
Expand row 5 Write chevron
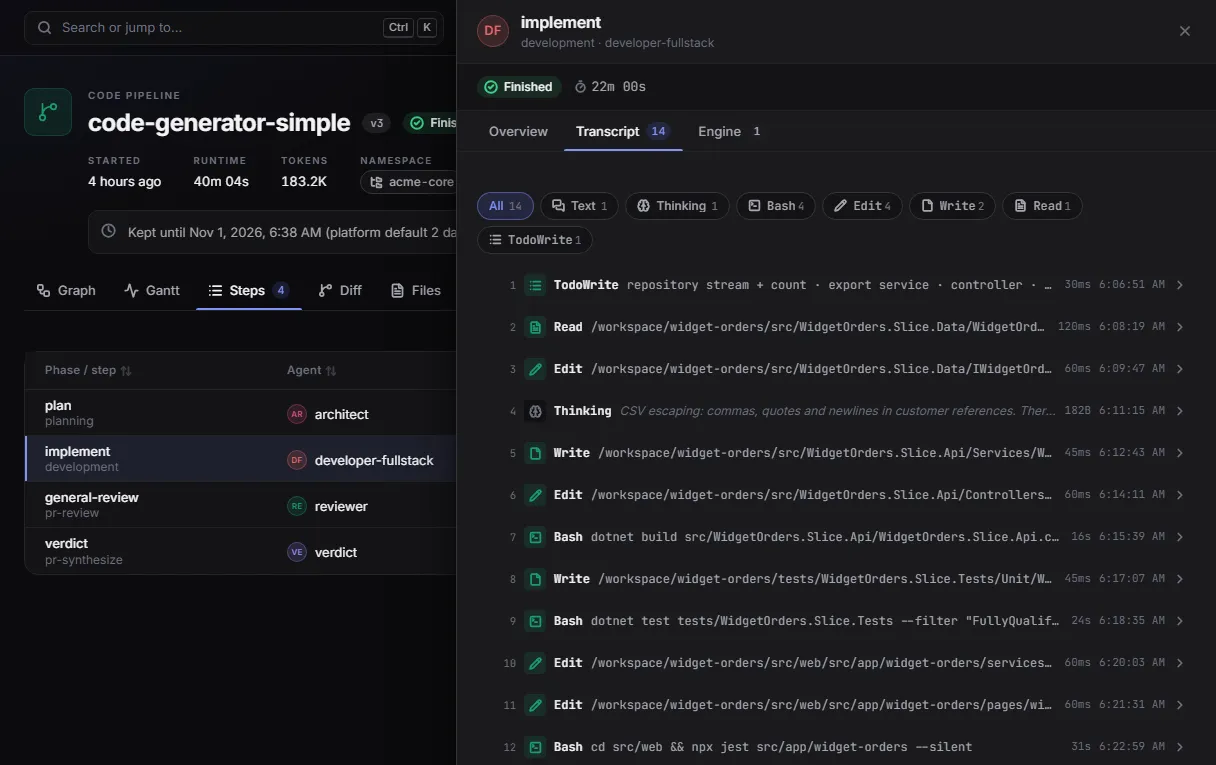coord(1180,453)
